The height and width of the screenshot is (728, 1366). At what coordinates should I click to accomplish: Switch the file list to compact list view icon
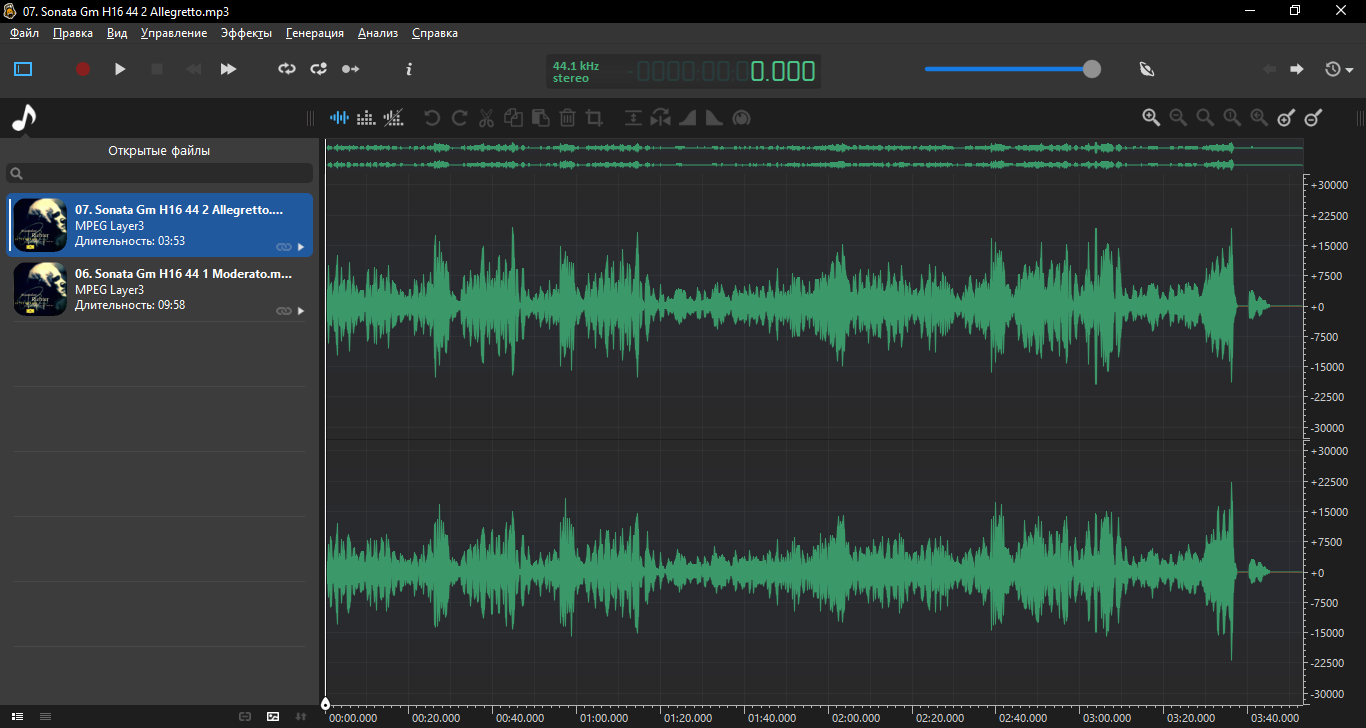45,716
